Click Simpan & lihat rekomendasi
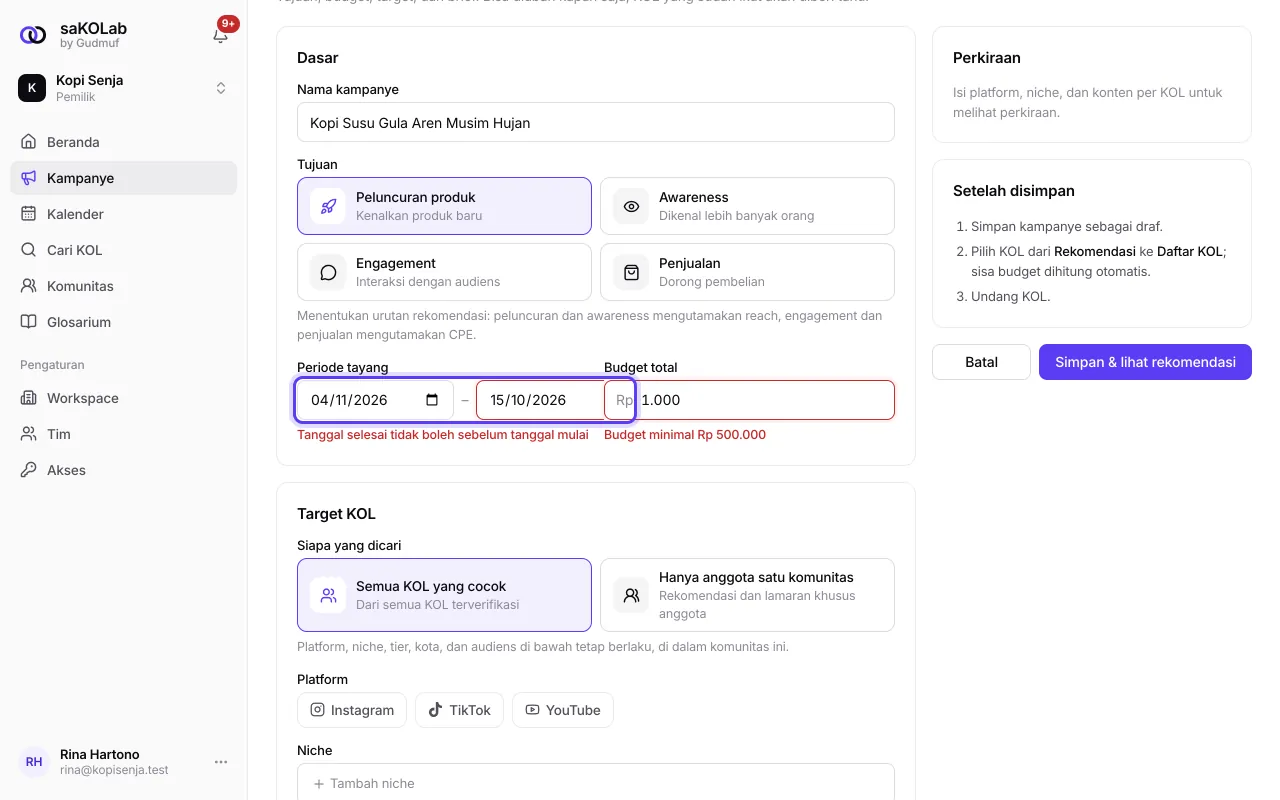Viewport: 1280px width, 800px height. 1145,362
